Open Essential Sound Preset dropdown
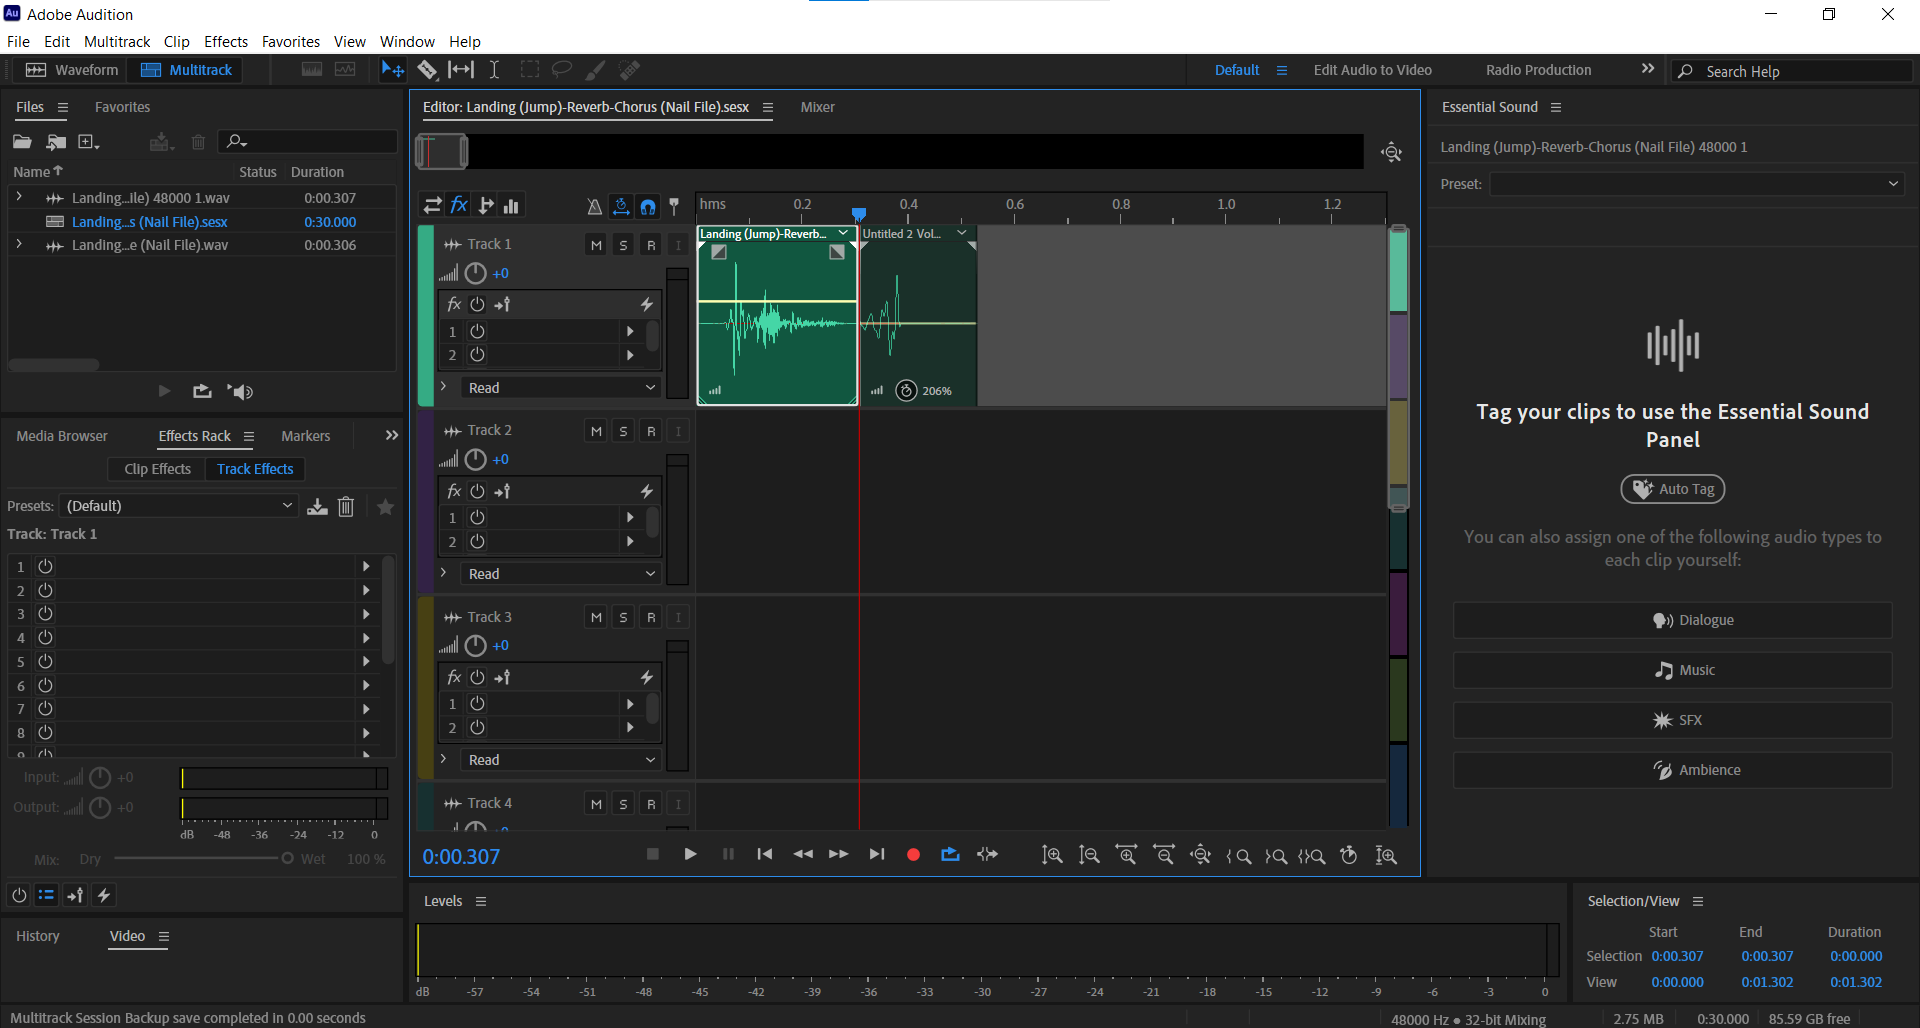Image resolution: width=1920 pixels, height=1028 pixels. click(1697, 184)
